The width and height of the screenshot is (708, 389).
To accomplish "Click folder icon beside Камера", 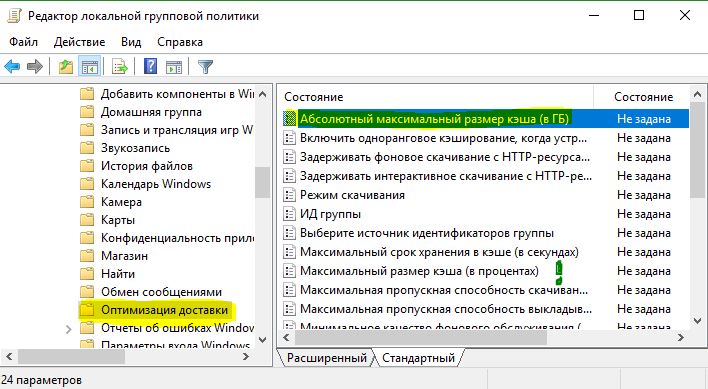I will click(87, 202).
